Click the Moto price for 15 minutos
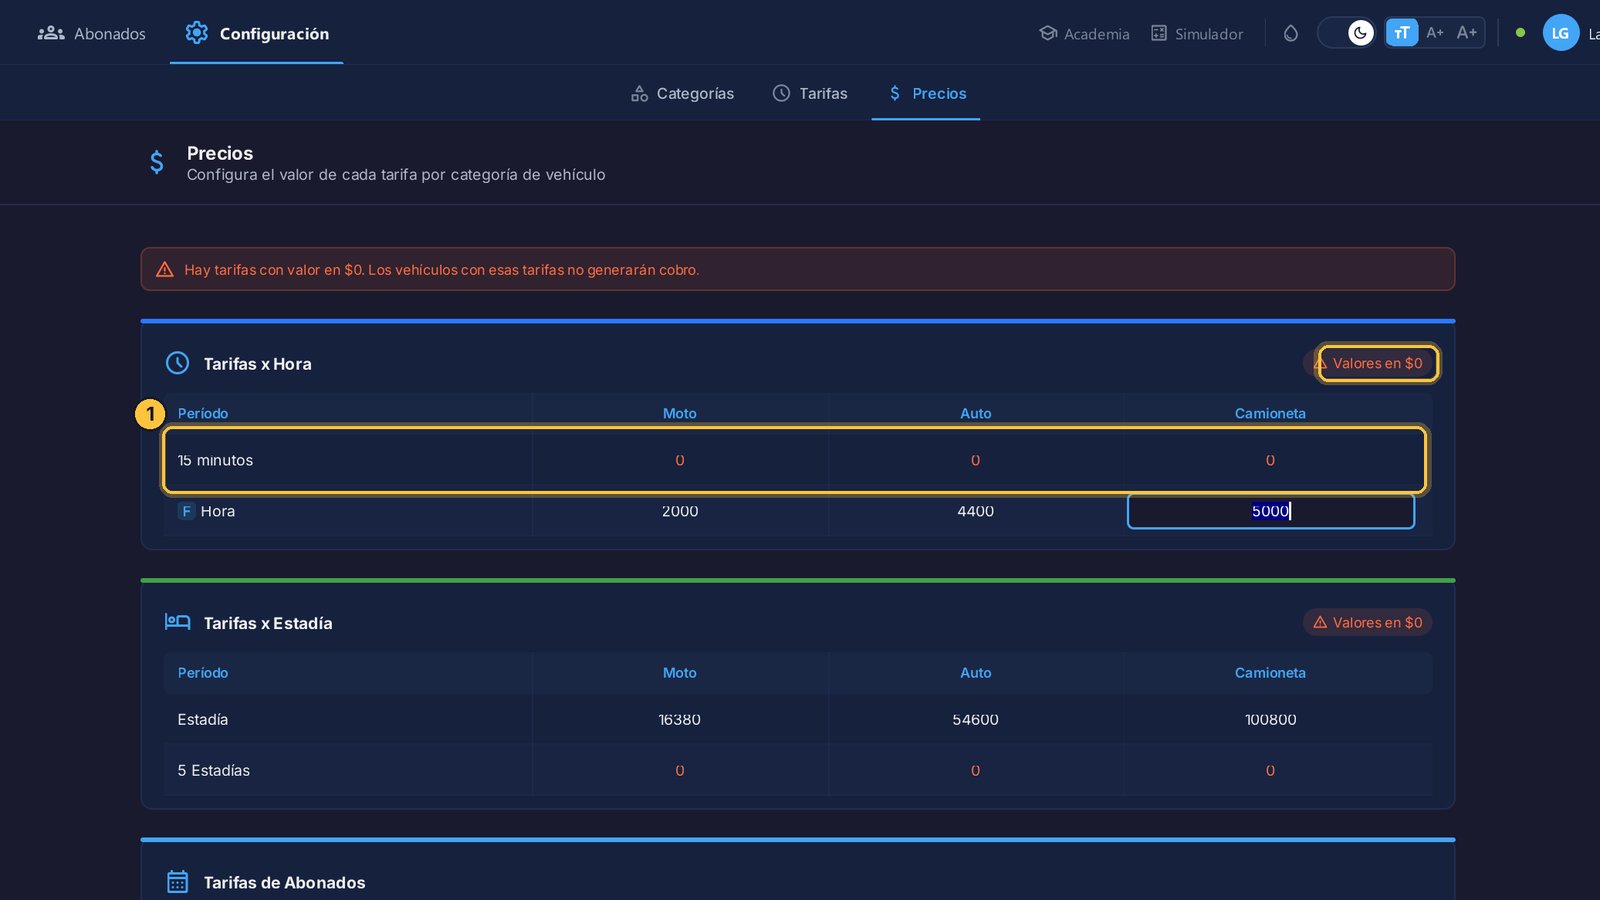 point(680,460)
